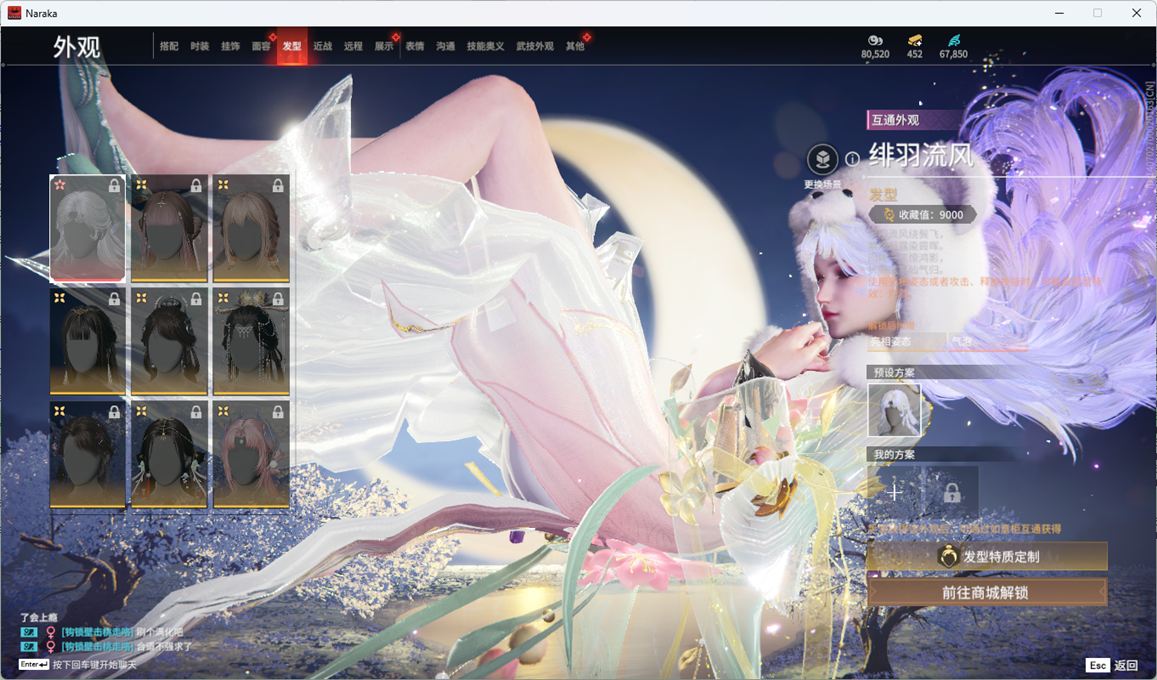Choose the pink hairstyle thumbnail
The height and width of the screenshot is (680, 1157).
(251, 454)
